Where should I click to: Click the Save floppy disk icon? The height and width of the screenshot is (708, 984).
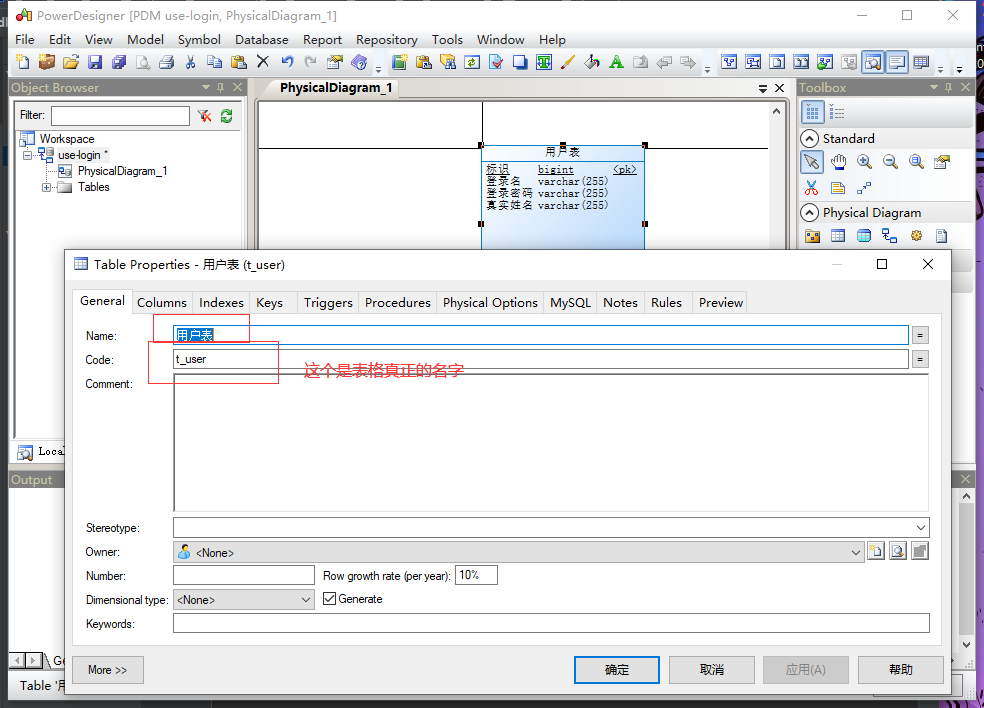(95, 62)
